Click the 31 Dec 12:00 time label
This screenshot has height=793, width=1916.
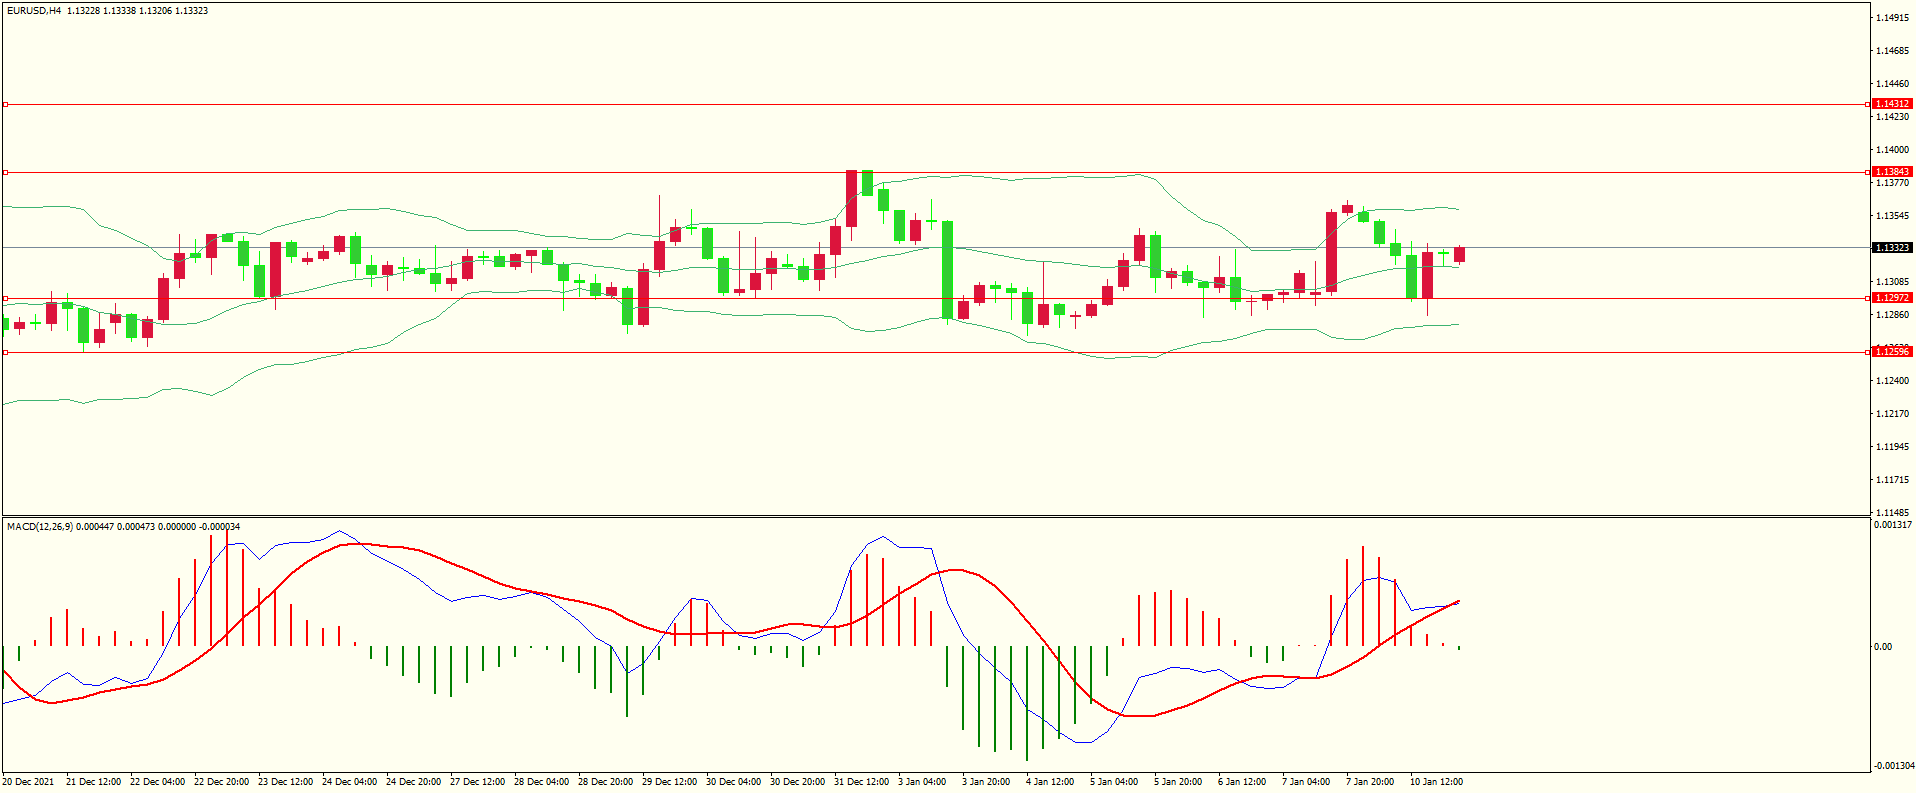click(861, 782)
